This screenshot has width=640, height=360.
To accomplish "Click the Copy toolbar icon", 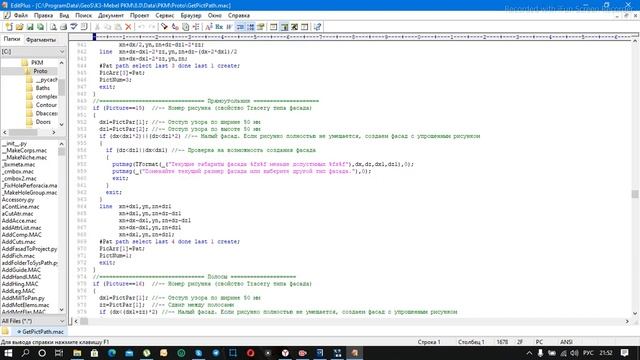I will pyautogui.click(x=107, y=27).
